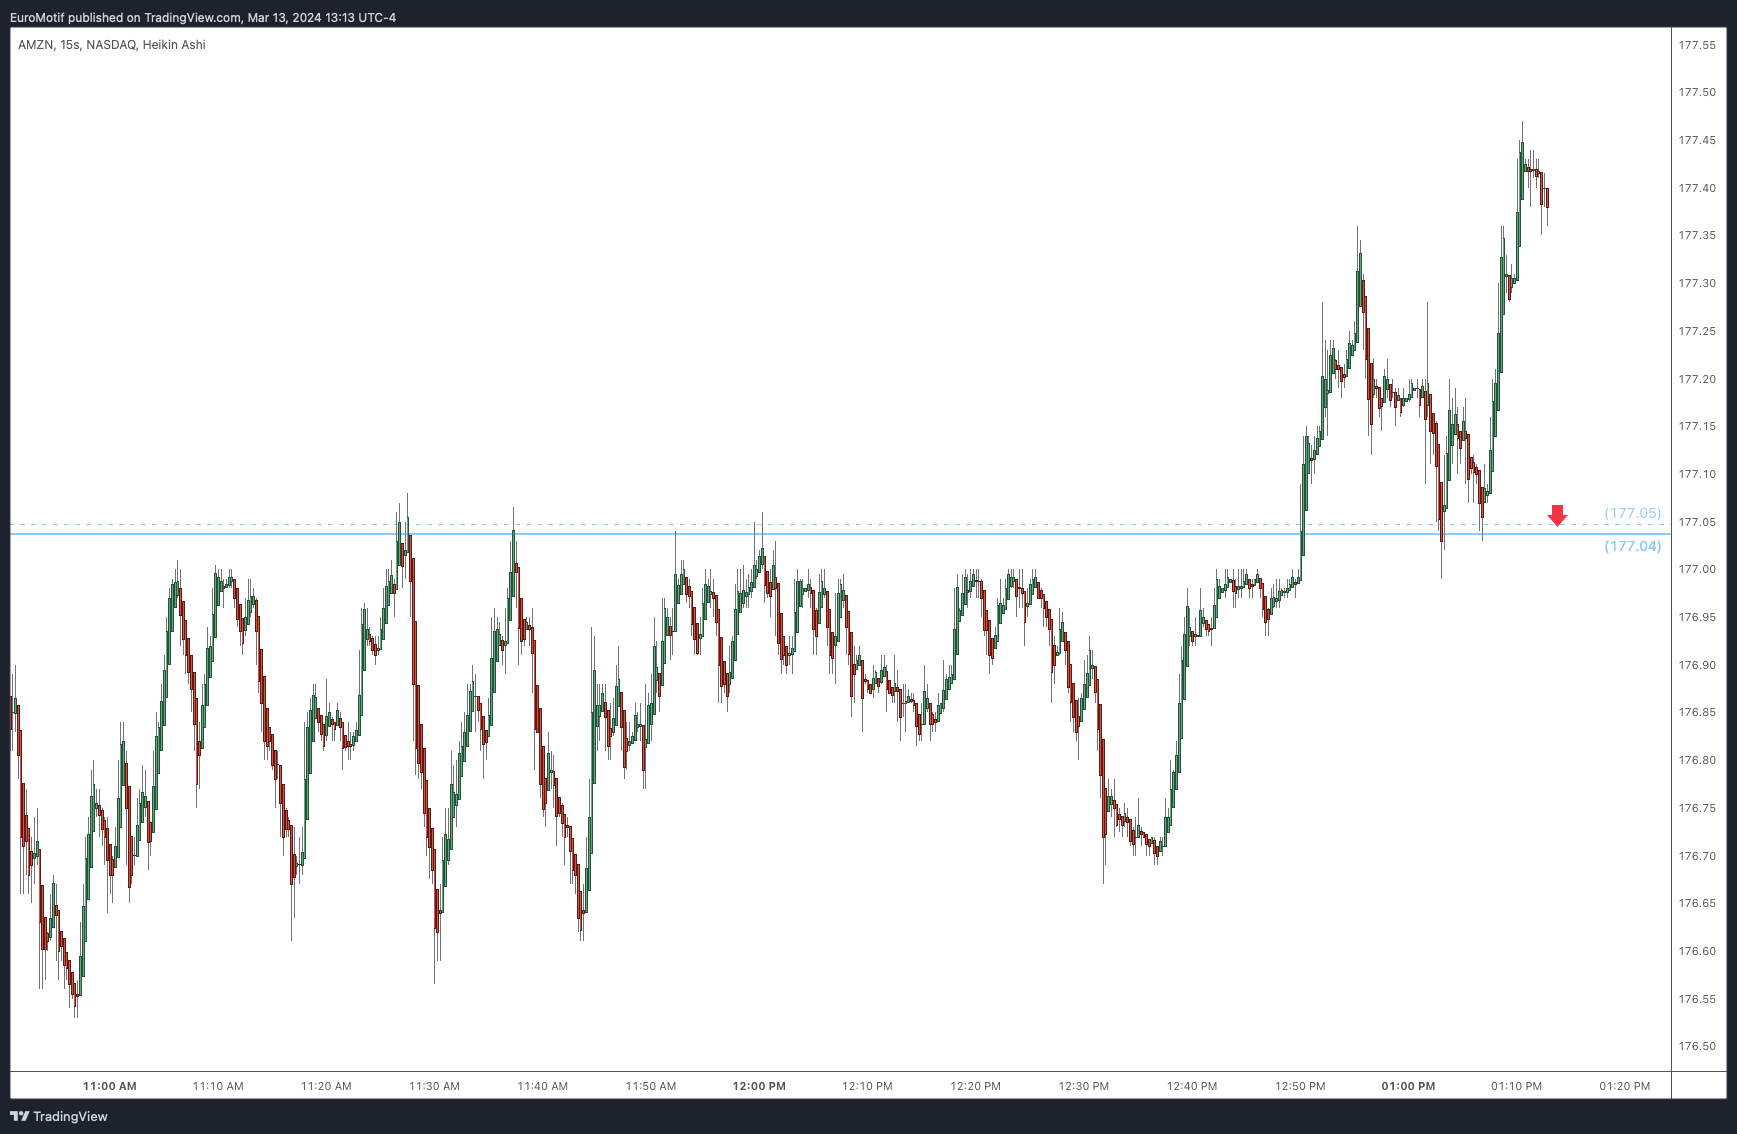The height and width of the screenshot is (1134, 1737).
Task: Click the 177.00 price axis label
Action: pos(1697,569)
